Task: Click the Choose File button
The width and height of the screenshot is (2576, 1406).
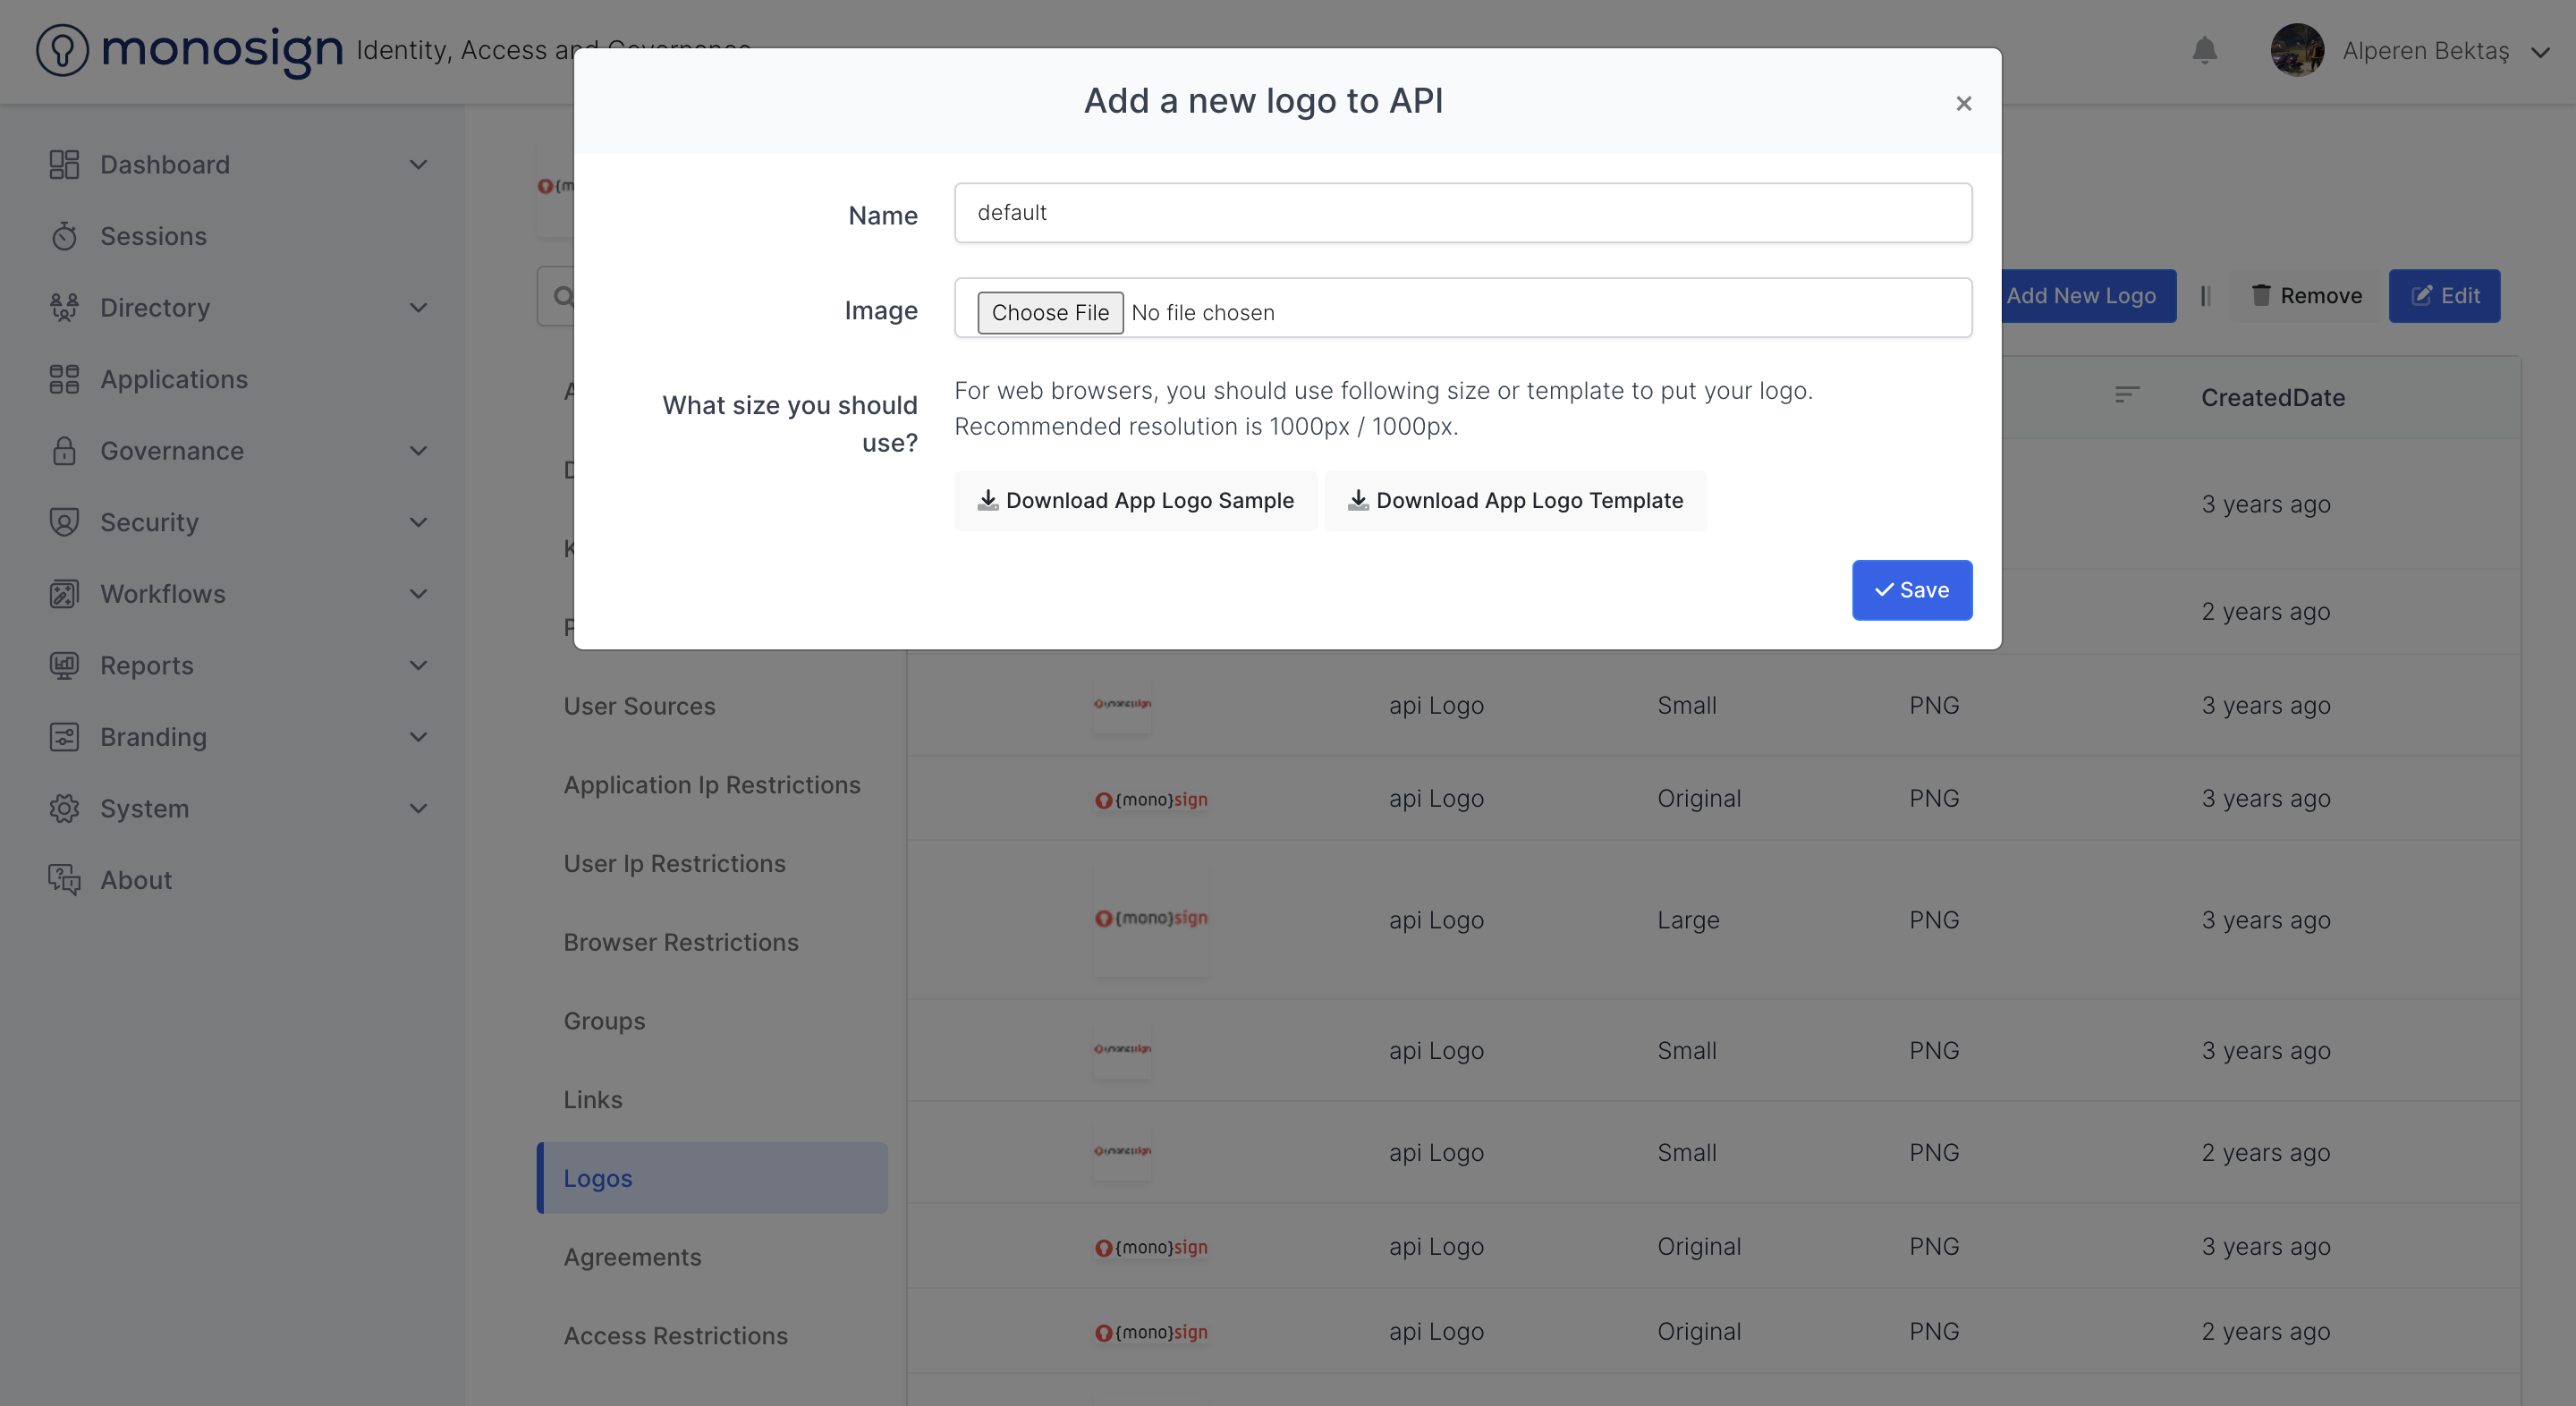Action: [x=1049, y=312]
